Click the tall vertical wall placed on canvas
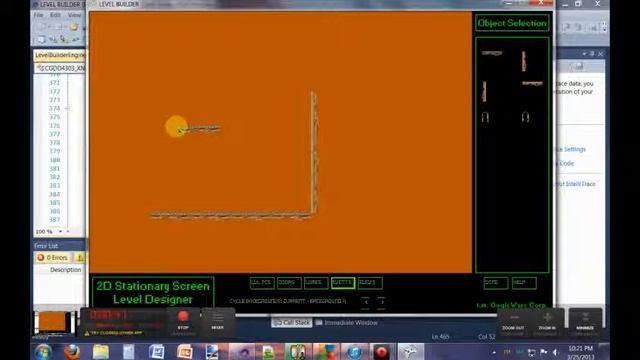The image size is (640, 360). click(314, 153)
